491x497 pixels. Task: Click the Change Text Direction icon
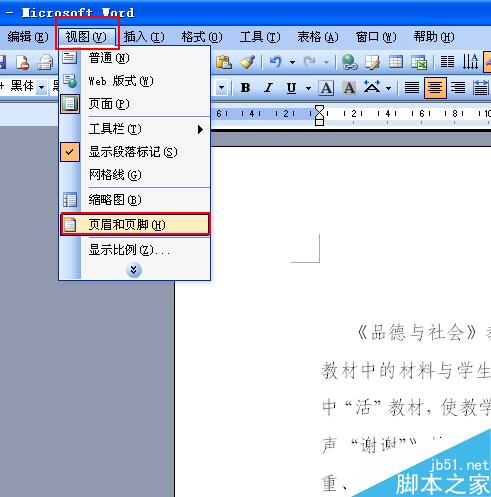click(470, 62)
